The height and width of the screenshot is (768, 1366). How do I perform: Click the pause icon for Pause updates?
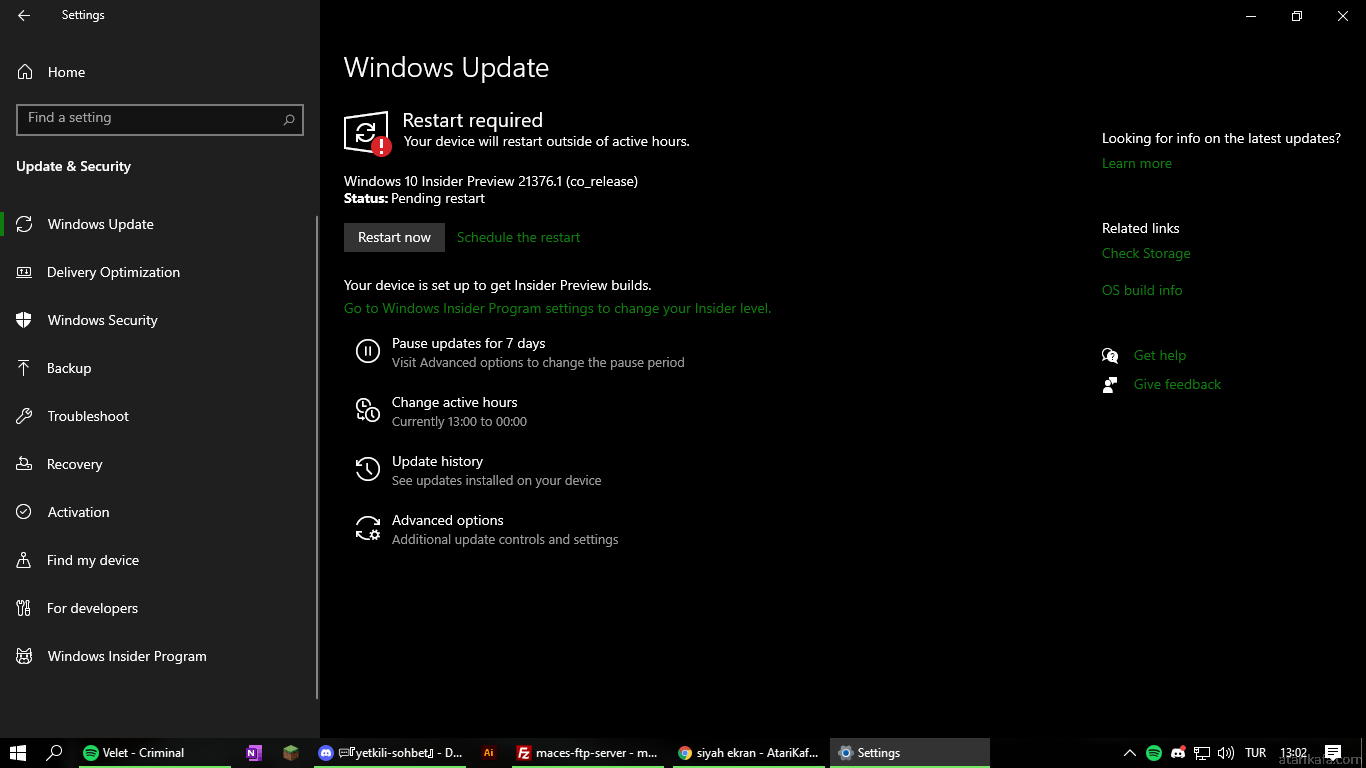click(368, 351)
